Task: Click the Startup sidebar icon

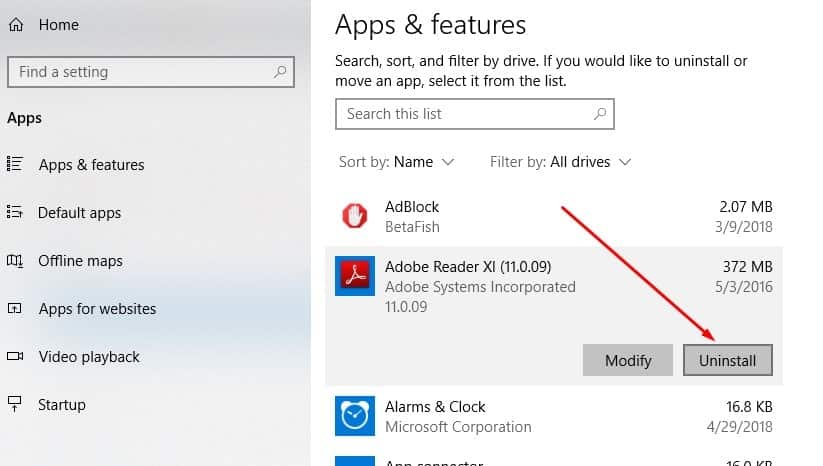Action: pos(15,404)
